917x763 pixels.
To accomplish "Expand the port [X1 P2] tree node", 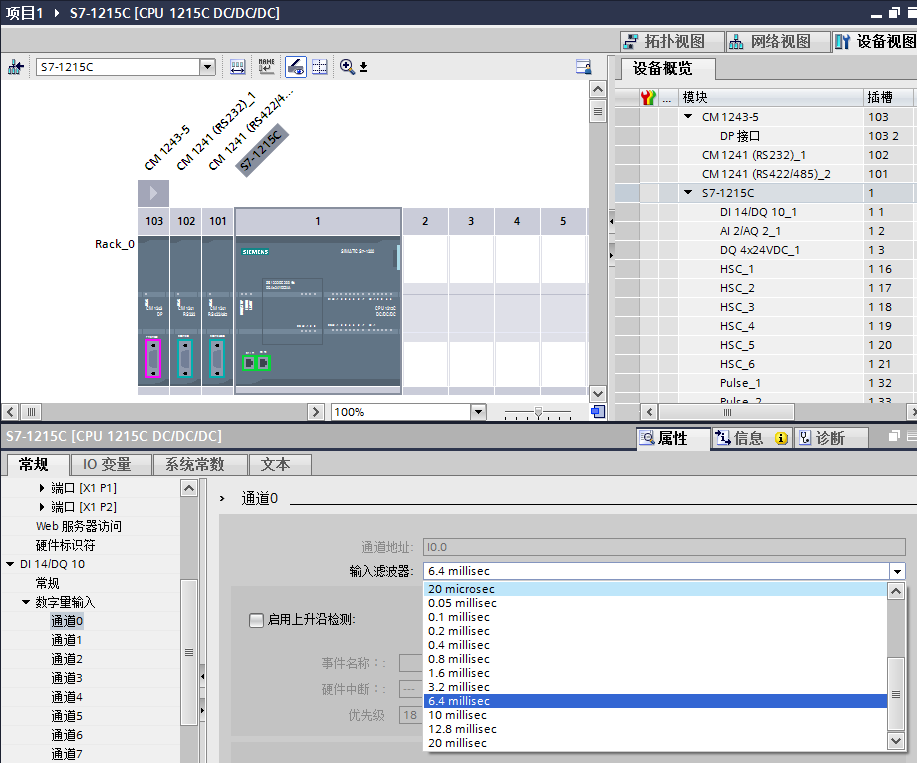I will 42,506.
